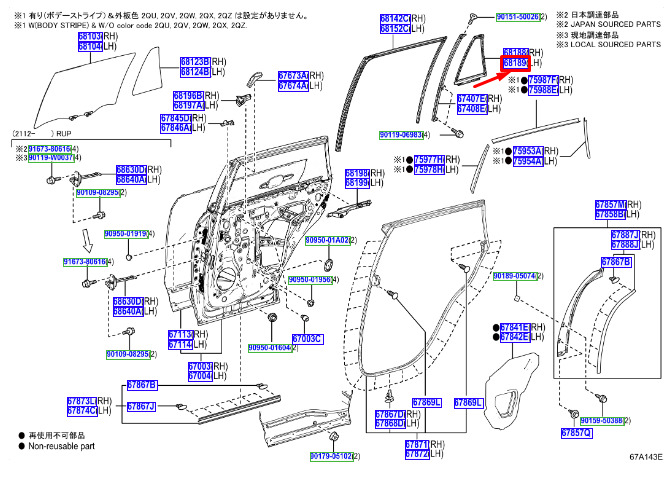Open plug part 90950-01956
This screenshot has width=664, height=498.
(310, 280)
